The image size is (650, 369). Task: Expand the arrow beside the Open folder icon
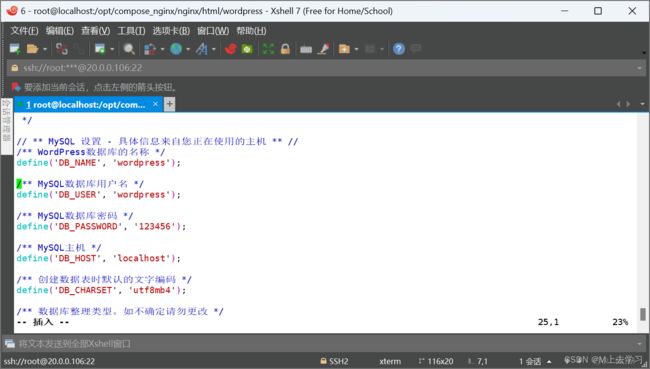45,49
